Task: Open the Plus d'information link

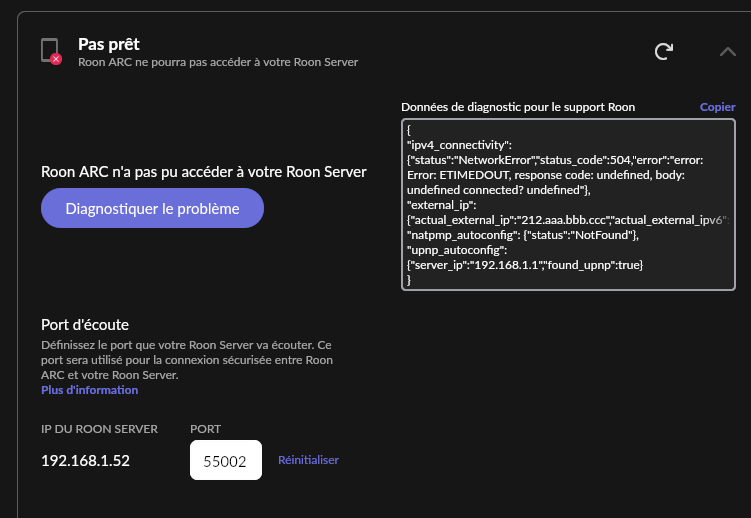Action: pos(89,390)
